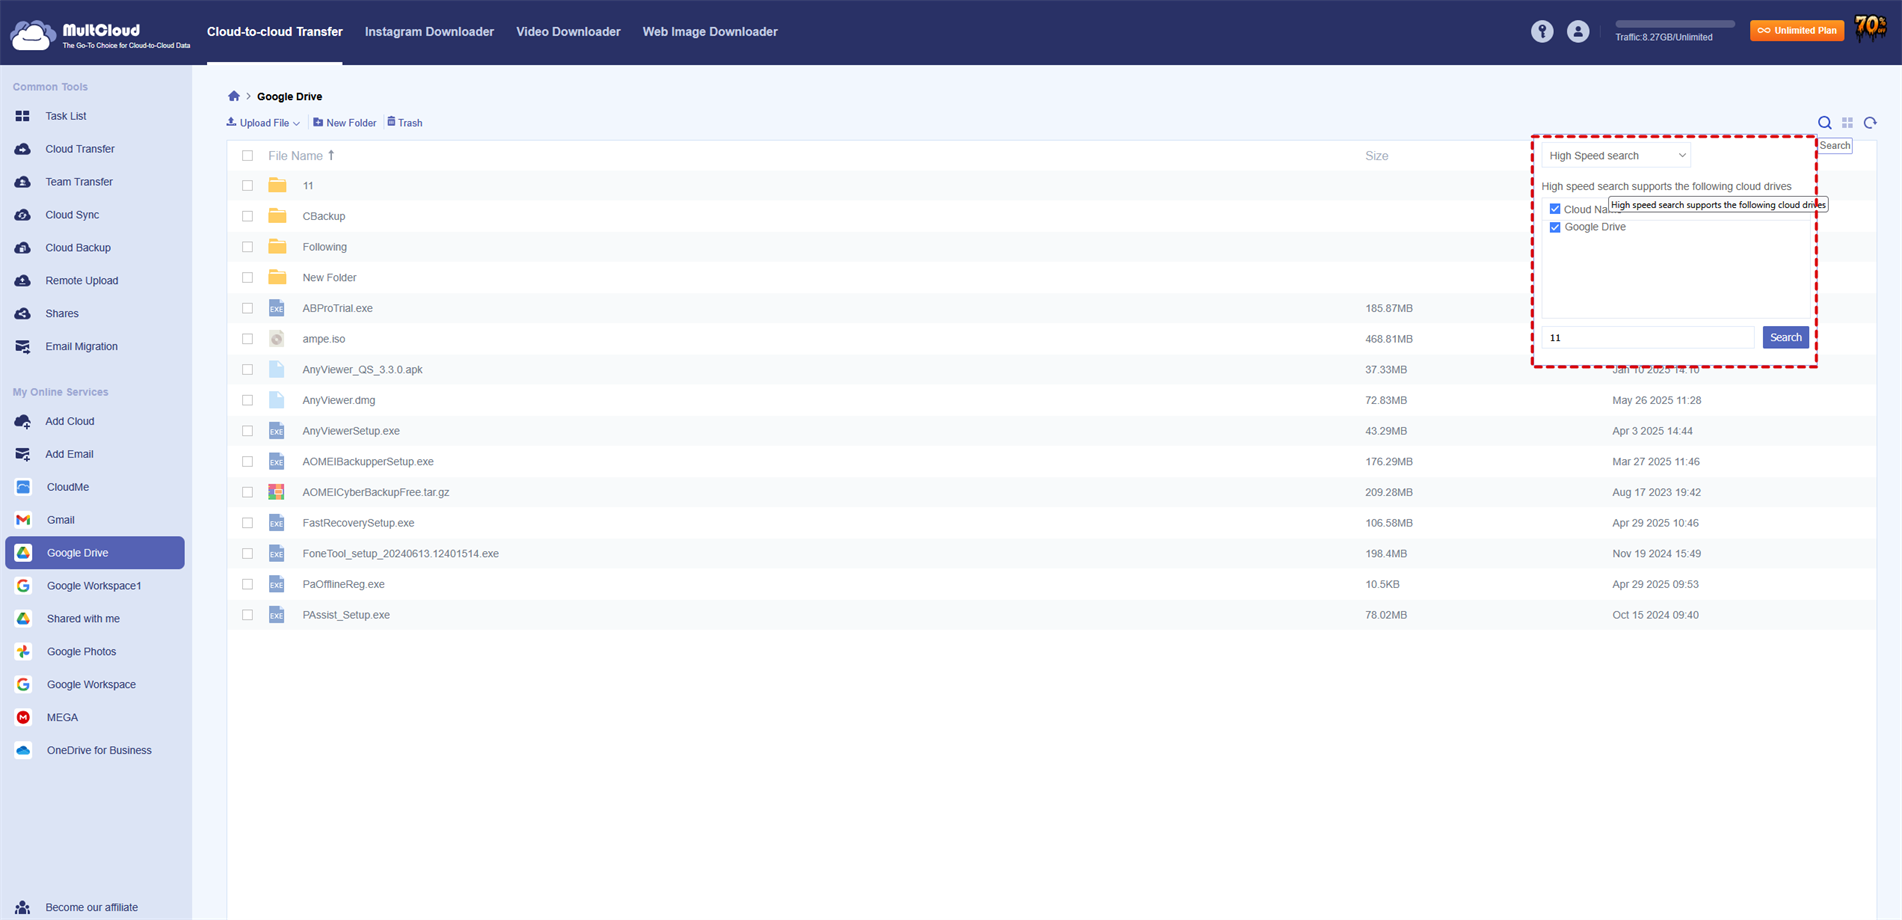Click the Cloud Transfer sidebar icon
The width and height of the screenshot is (1902, 920).
pos(22,149)
